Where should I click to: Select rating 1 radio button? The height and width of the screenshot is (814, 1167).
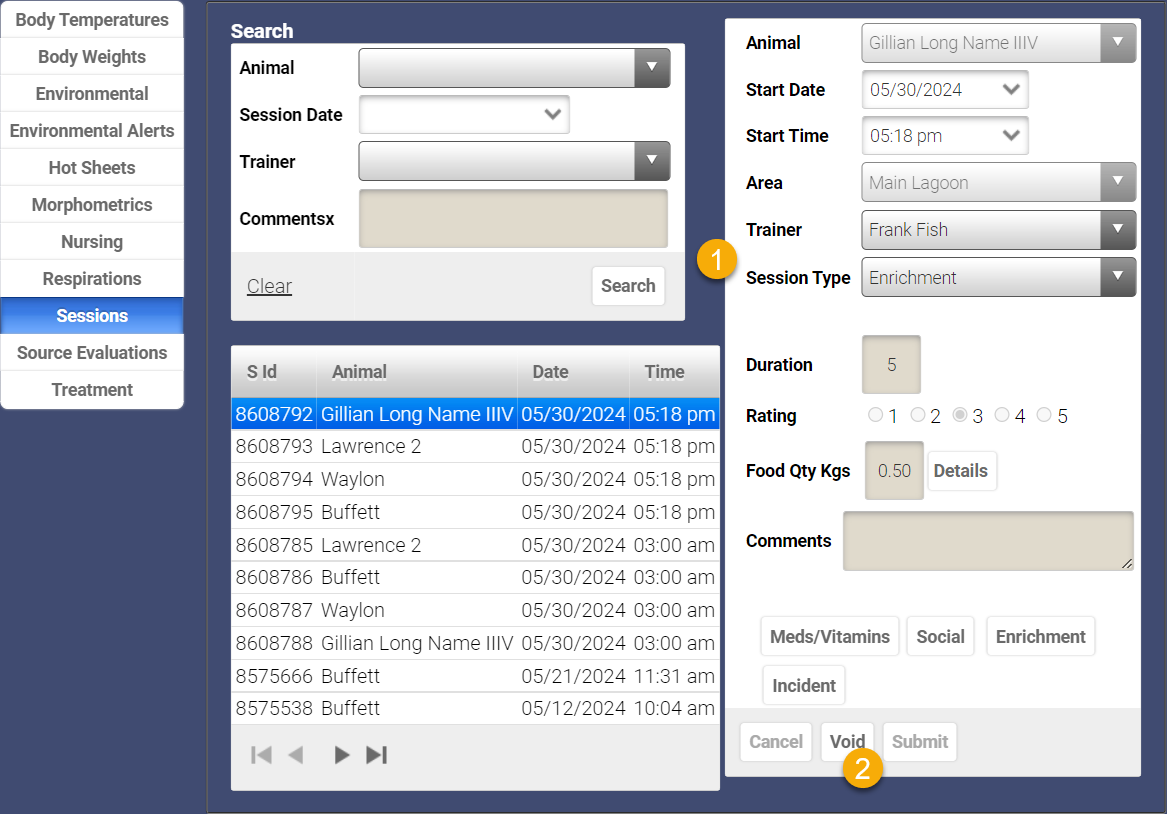875,415
